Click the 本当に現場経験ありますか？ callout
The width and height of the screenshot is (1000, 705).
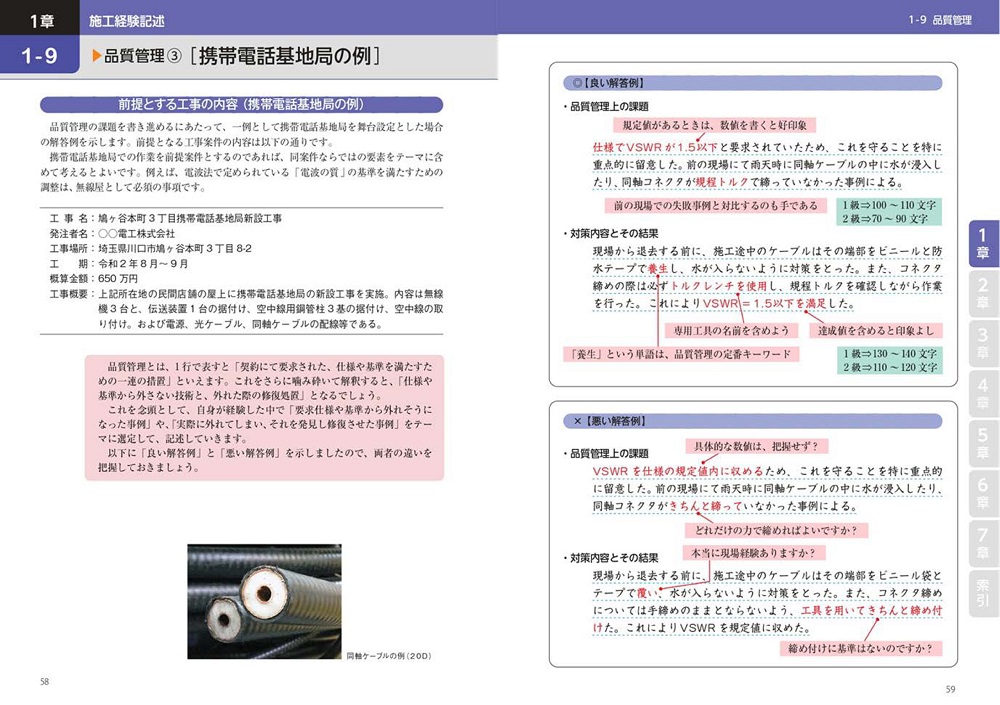point(753,553)
